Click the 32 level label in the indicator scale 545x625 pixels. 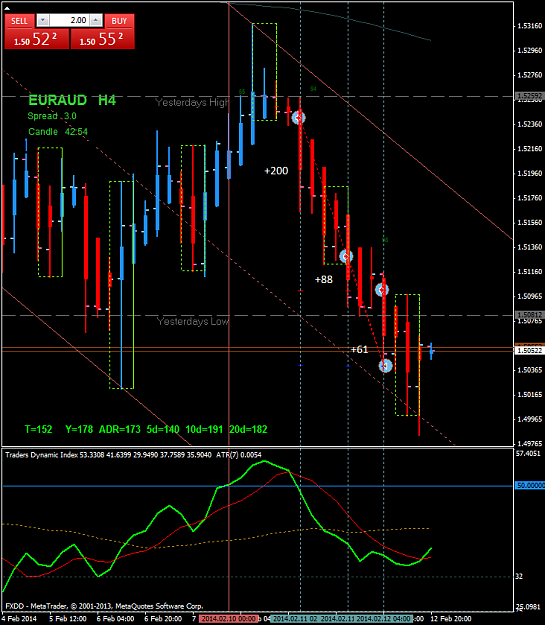(519, 576)
